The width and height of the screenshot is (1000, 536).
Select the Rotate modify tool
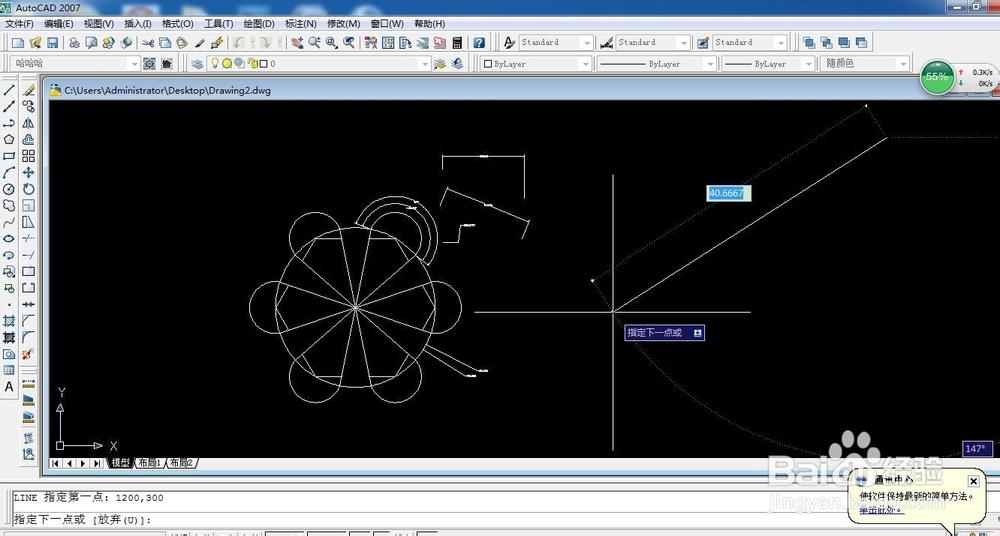[x=29, y=189]
